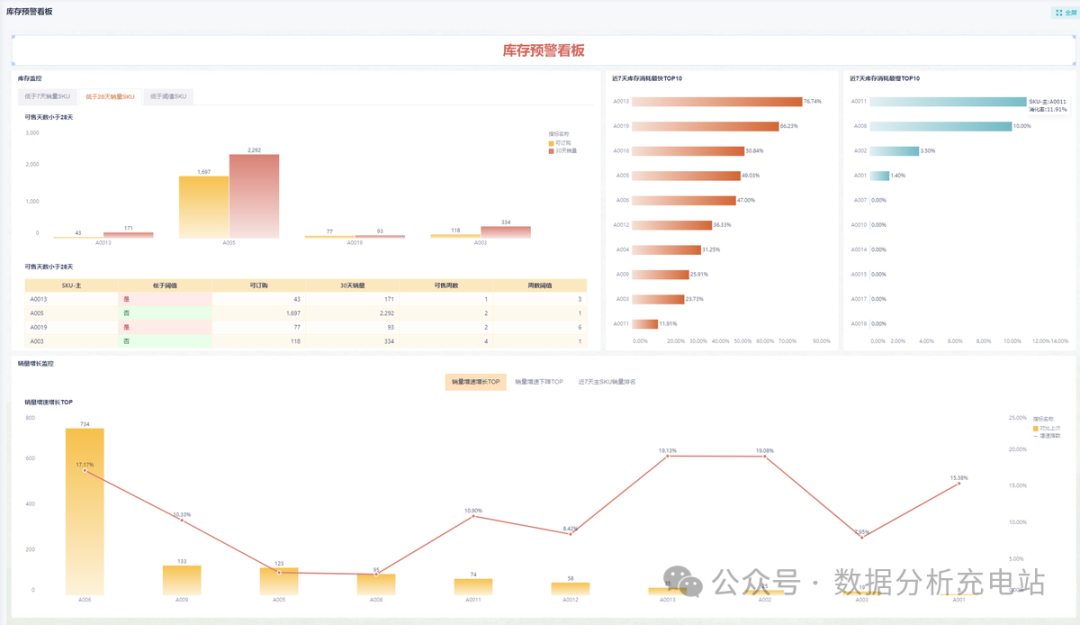Click the 30天销量 table column header
1080x625 pixels.
coord(353,285)
